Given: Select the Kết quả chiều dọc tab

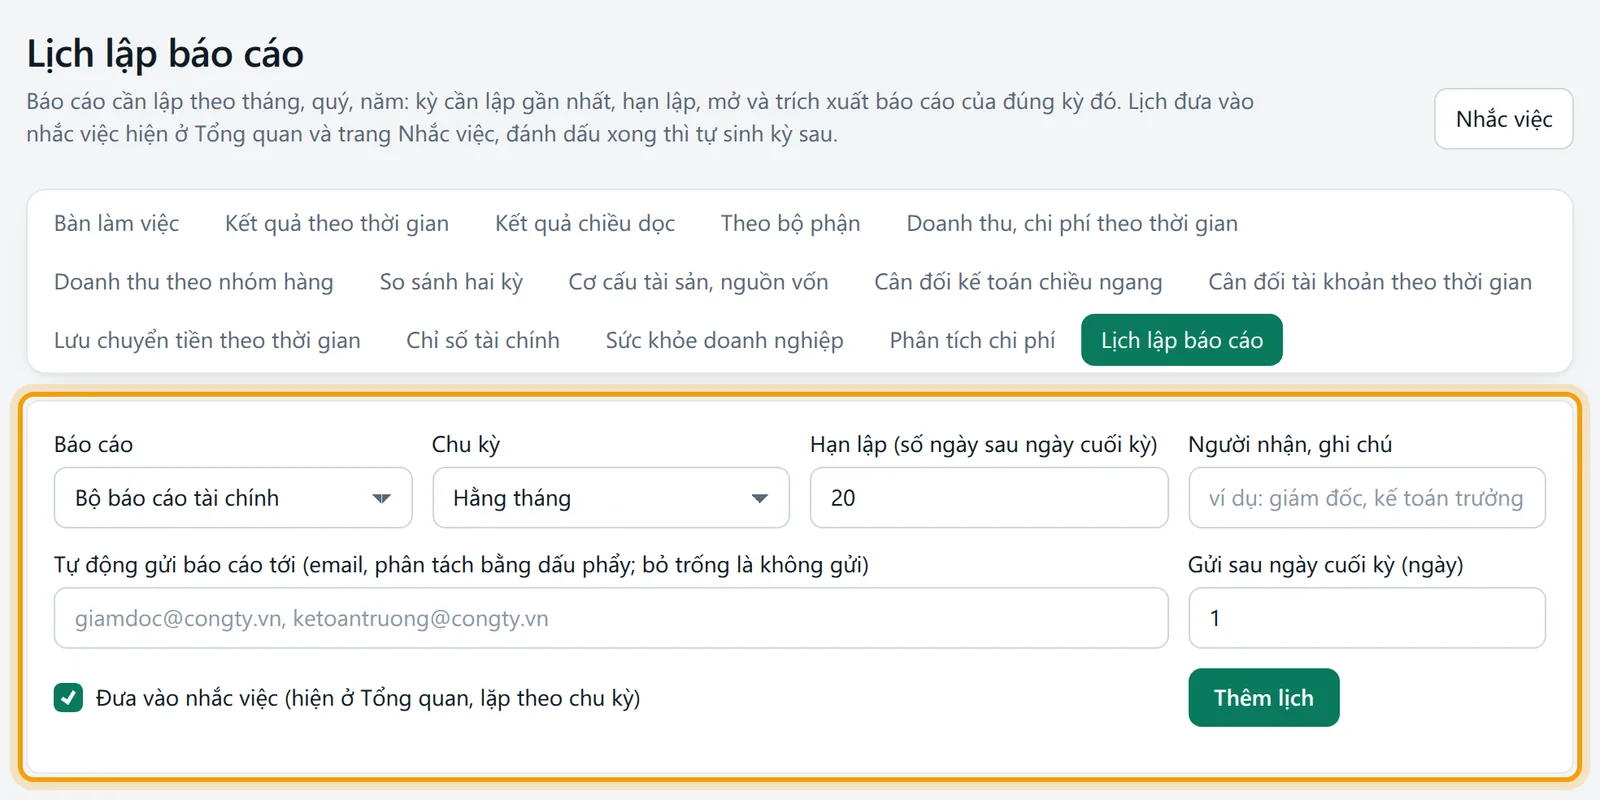Looking at the screenshot, I should (585, 223).
